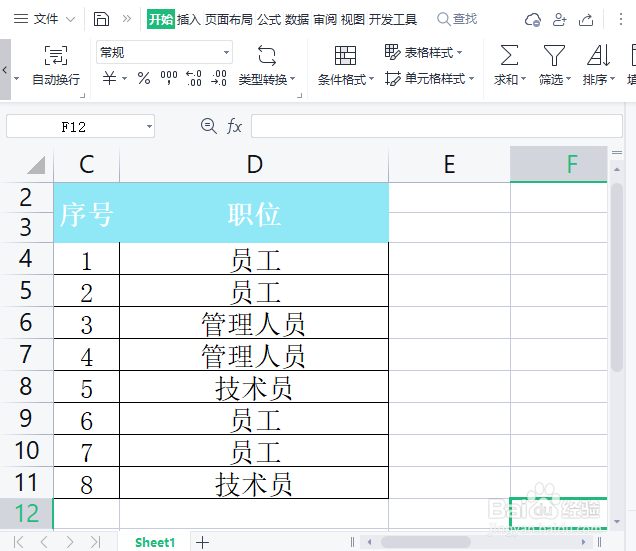Add a new sheet with plus button
Screen dimensions: 636x551
202,542
